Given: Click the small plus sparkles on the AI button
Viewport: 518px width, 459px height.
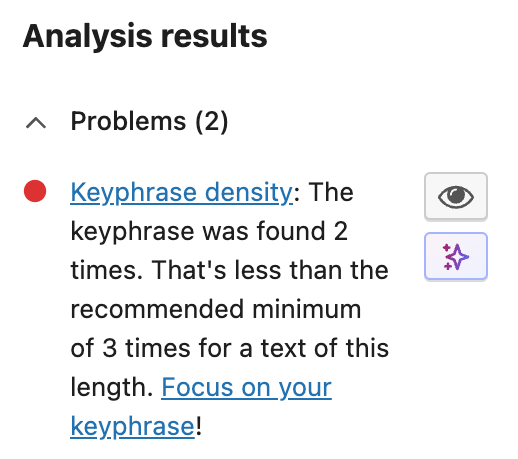Looking at the screenshot, I should tap(447, 257).
